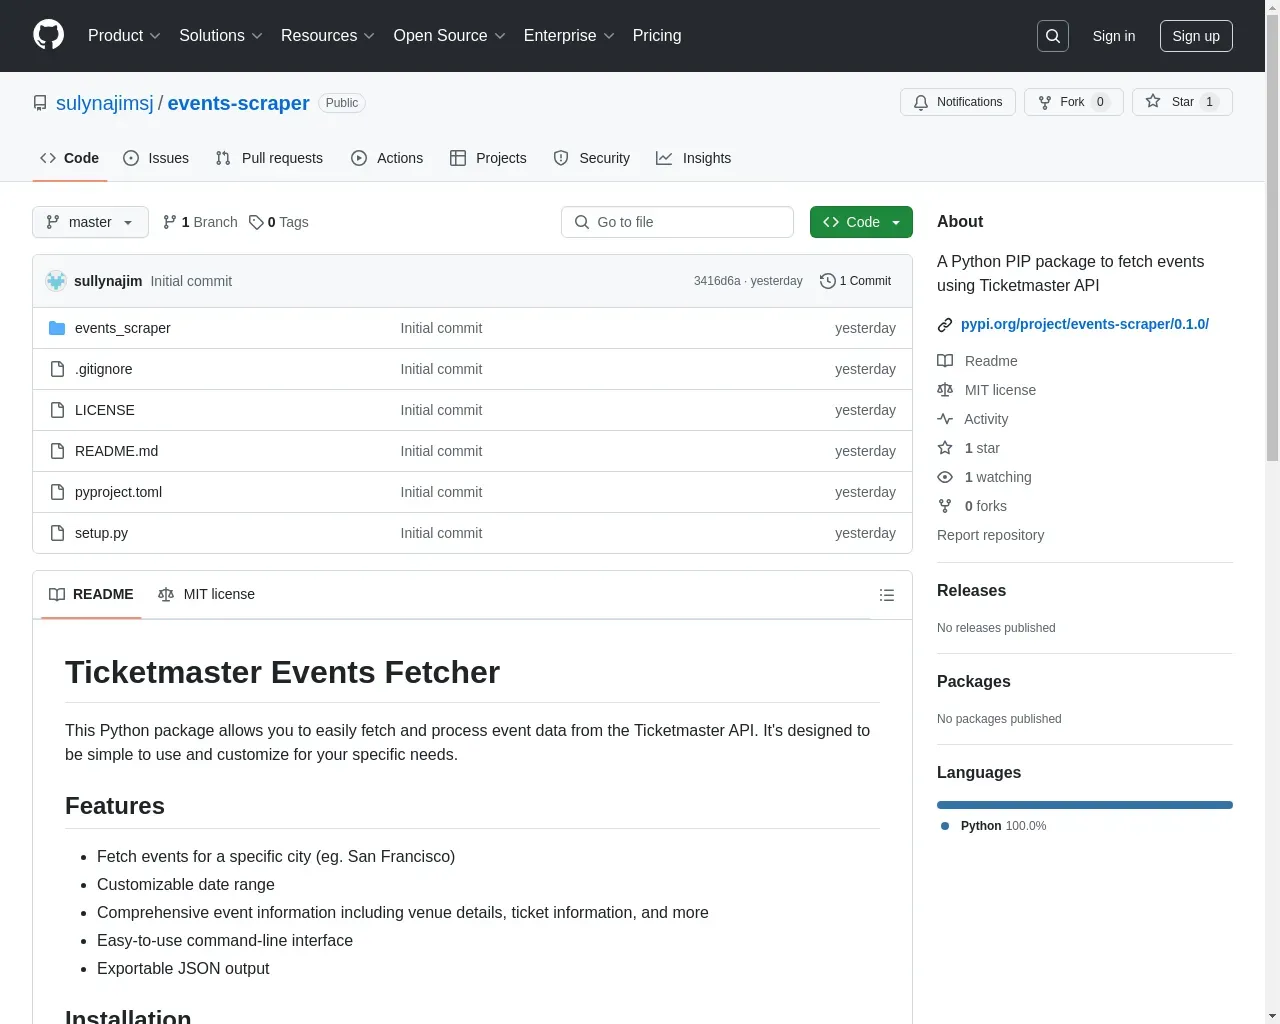Click the Fork count 0 badge
1280x1024 pixels.
pyautogui.click(x=1100, y=102)
